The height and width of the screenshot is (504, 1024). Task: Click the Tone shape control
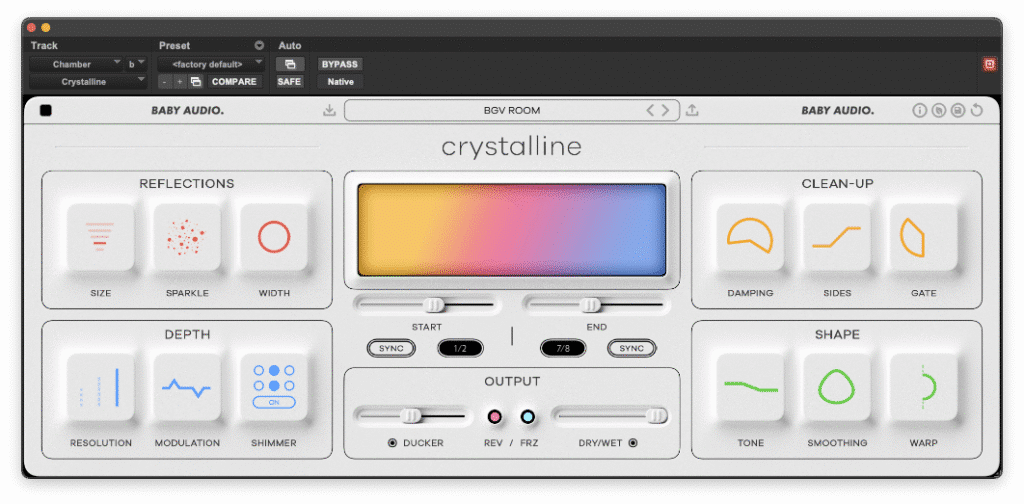pyautogui.click(x=750, y=388)
